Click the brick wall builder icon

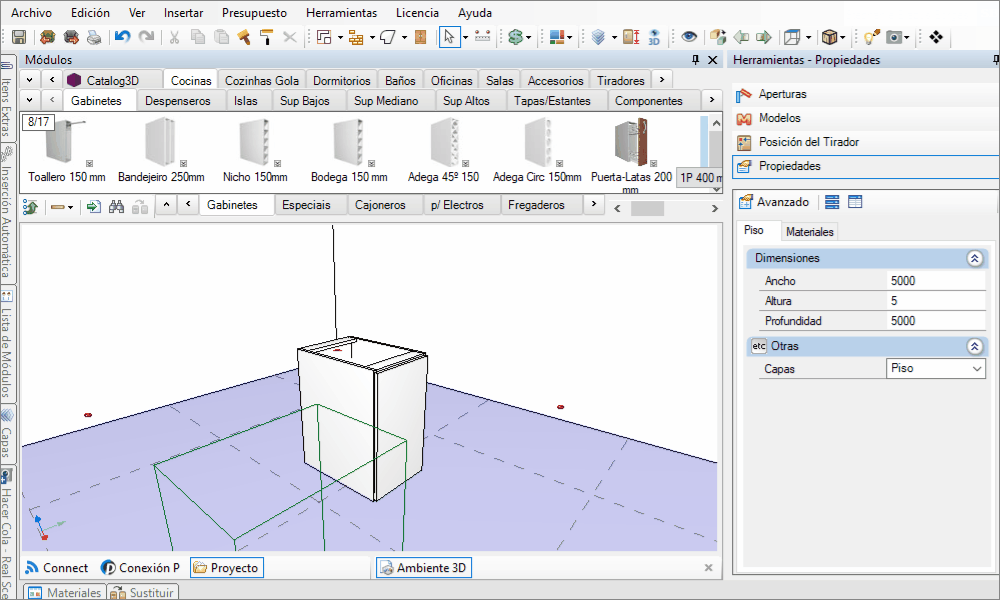pyautogui.click(x=357, y=37)
